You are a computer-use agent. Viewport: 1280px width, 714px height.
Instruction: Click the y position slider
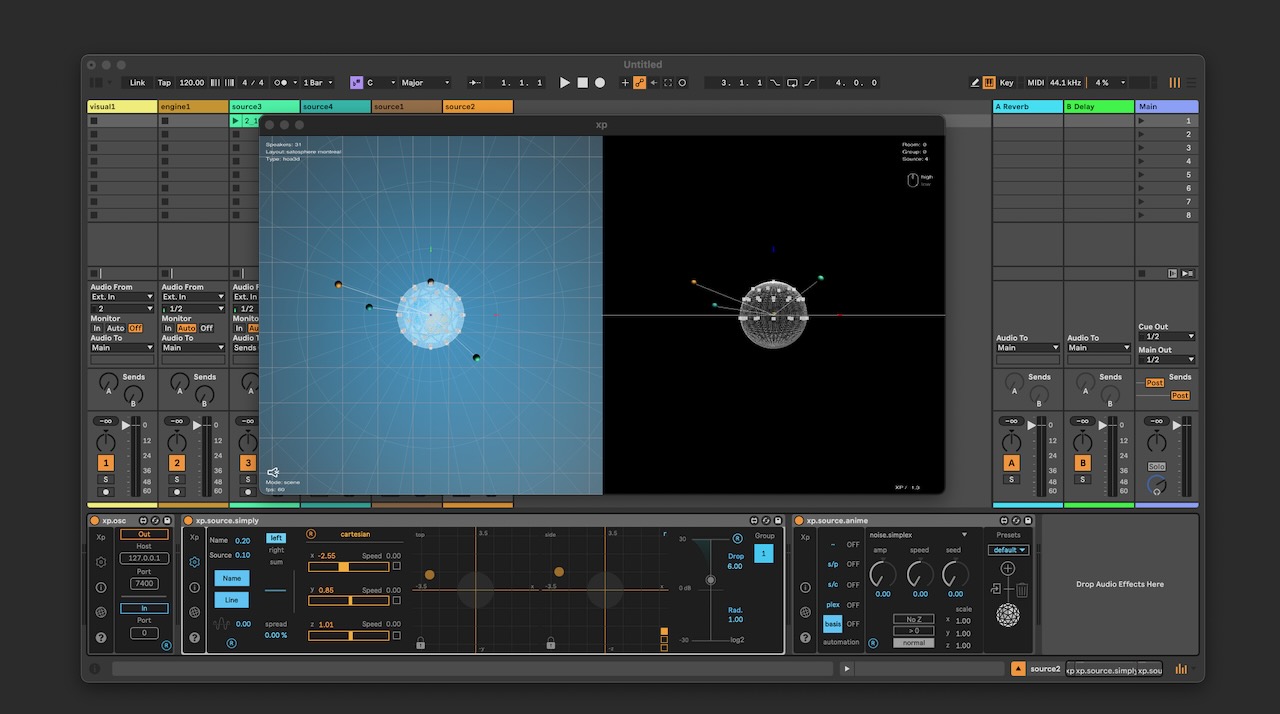[348, 600]
